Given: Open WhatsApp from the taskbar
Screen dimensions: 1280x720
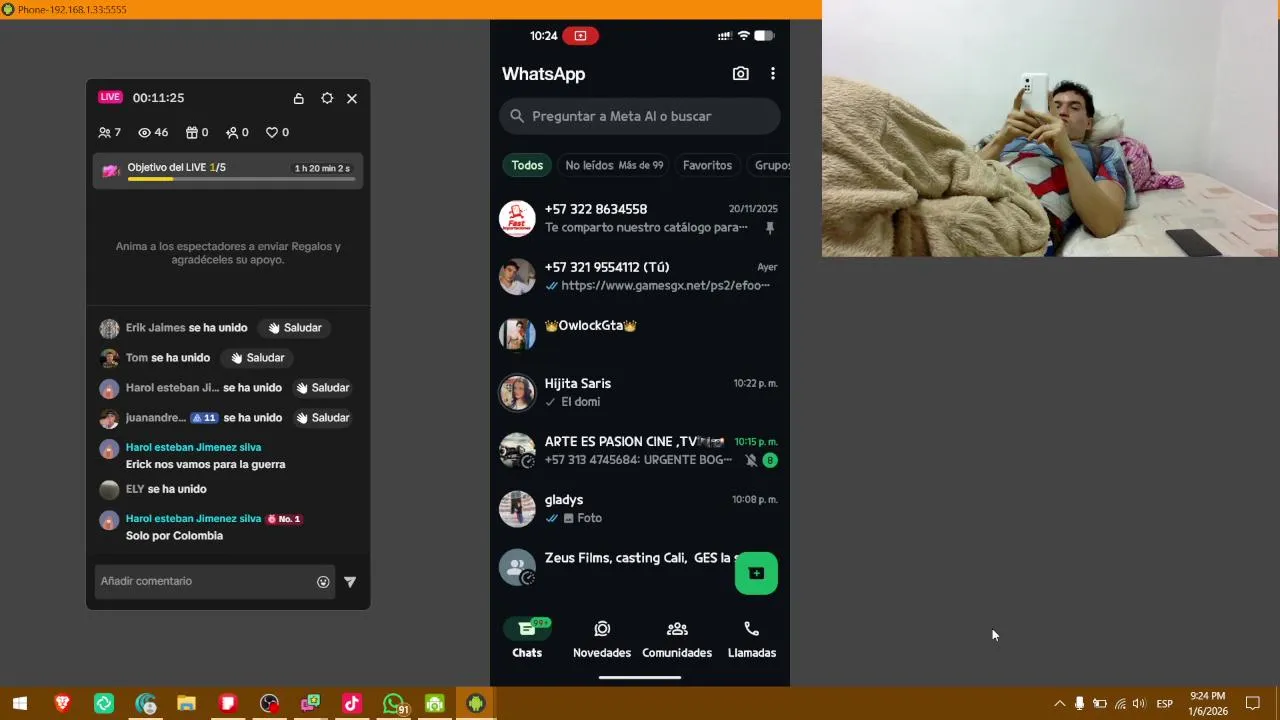Looking at the screenshot, I should pos(395,704).
